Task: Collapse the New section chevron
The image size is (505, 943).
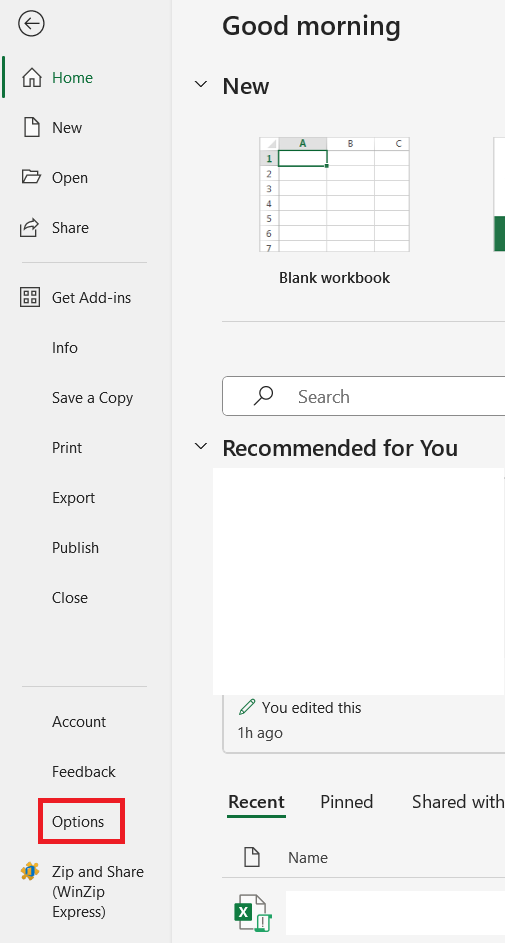Action: 201,84
